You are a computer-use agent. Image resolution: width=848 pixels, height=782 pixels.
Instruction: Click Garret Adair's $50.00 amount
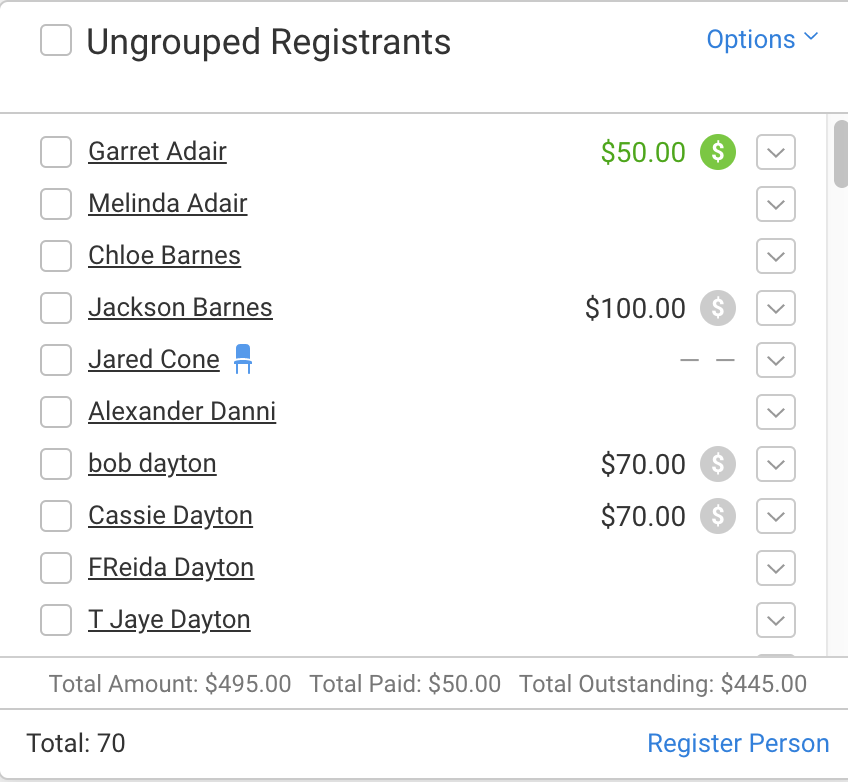click(643, 152)
